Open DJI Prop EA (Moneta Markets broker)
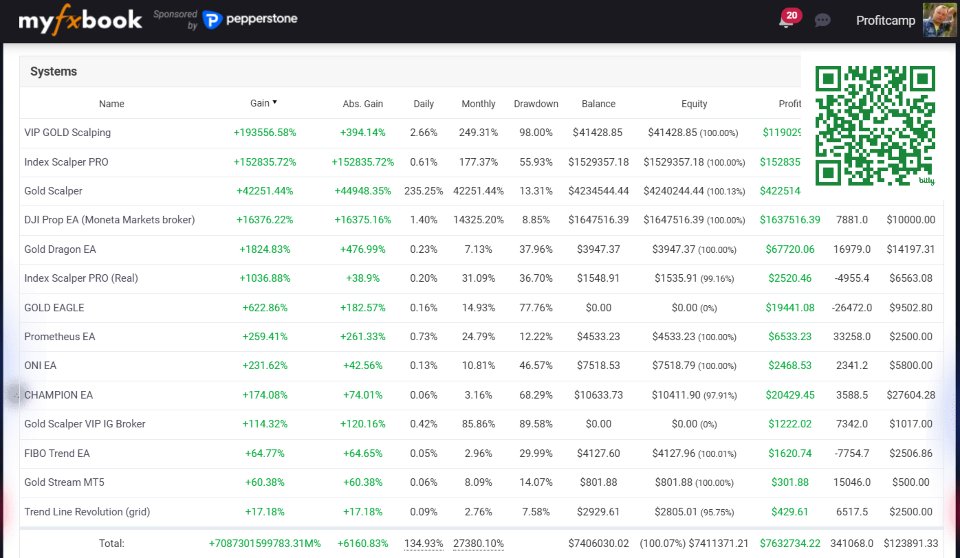 pos(110,220)
